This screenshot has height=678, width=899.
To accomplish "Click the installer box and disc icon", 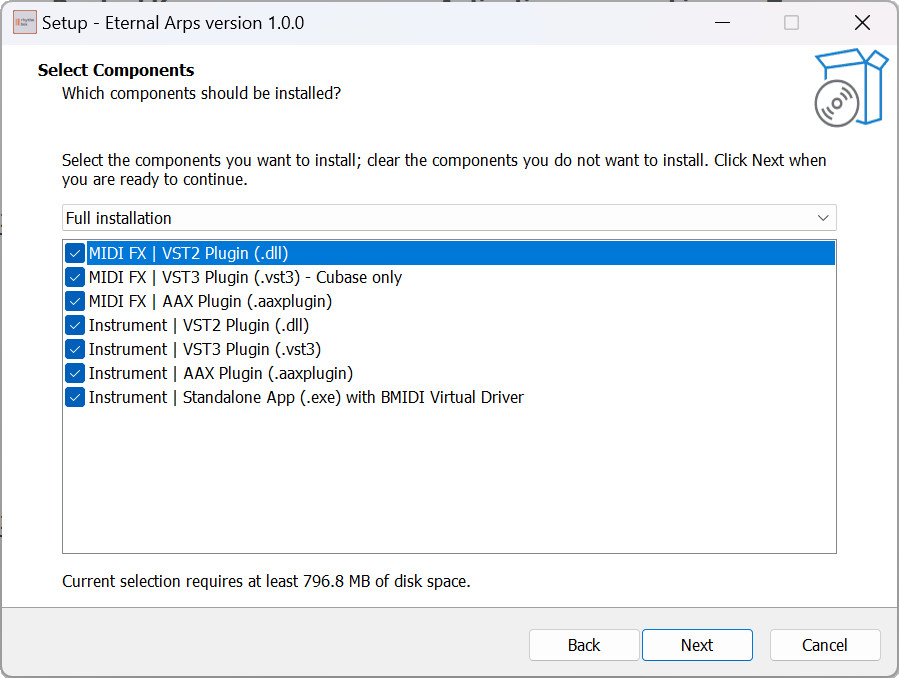I will pos(851,88).
